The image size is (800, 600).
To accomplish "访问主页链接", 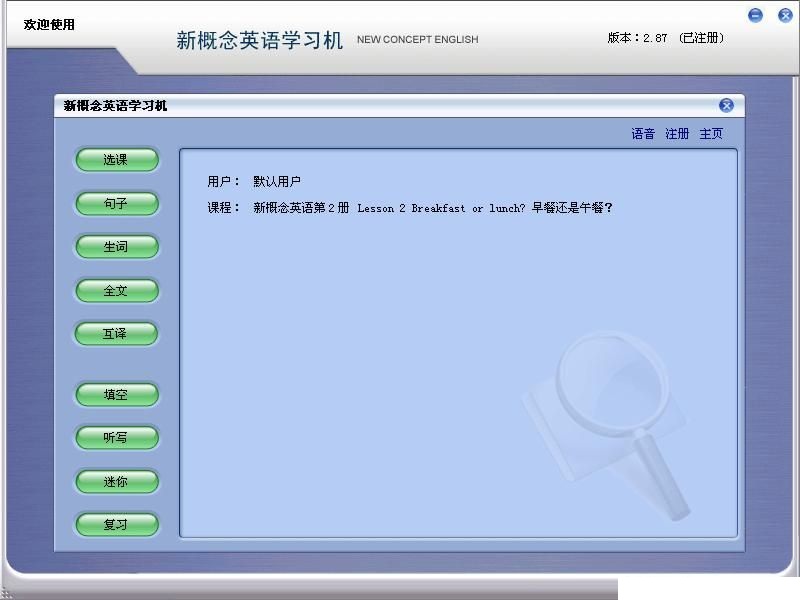I will [x=711, y=133].
